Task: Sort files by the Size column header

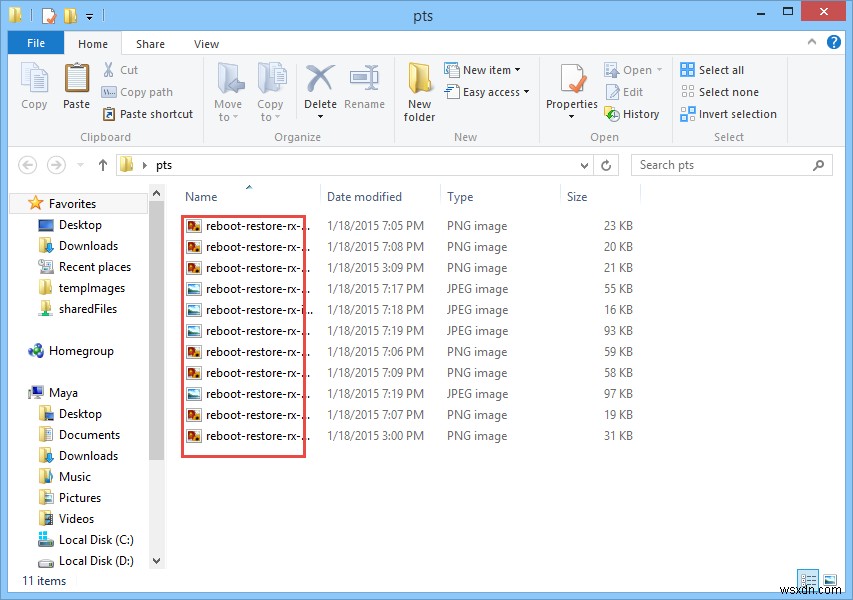Action: (576, 196)
